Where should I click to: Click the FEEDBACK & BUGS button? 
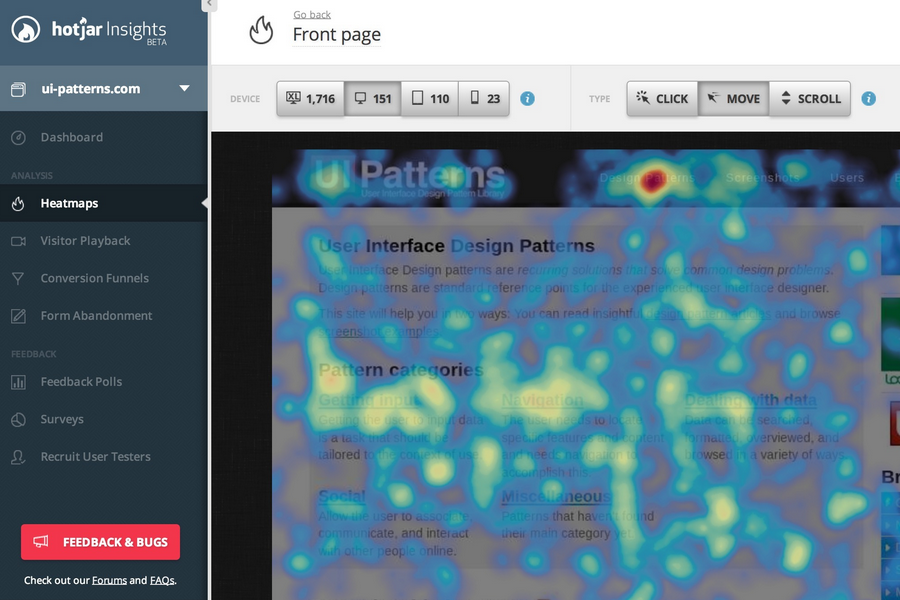[x=100, y=542]
